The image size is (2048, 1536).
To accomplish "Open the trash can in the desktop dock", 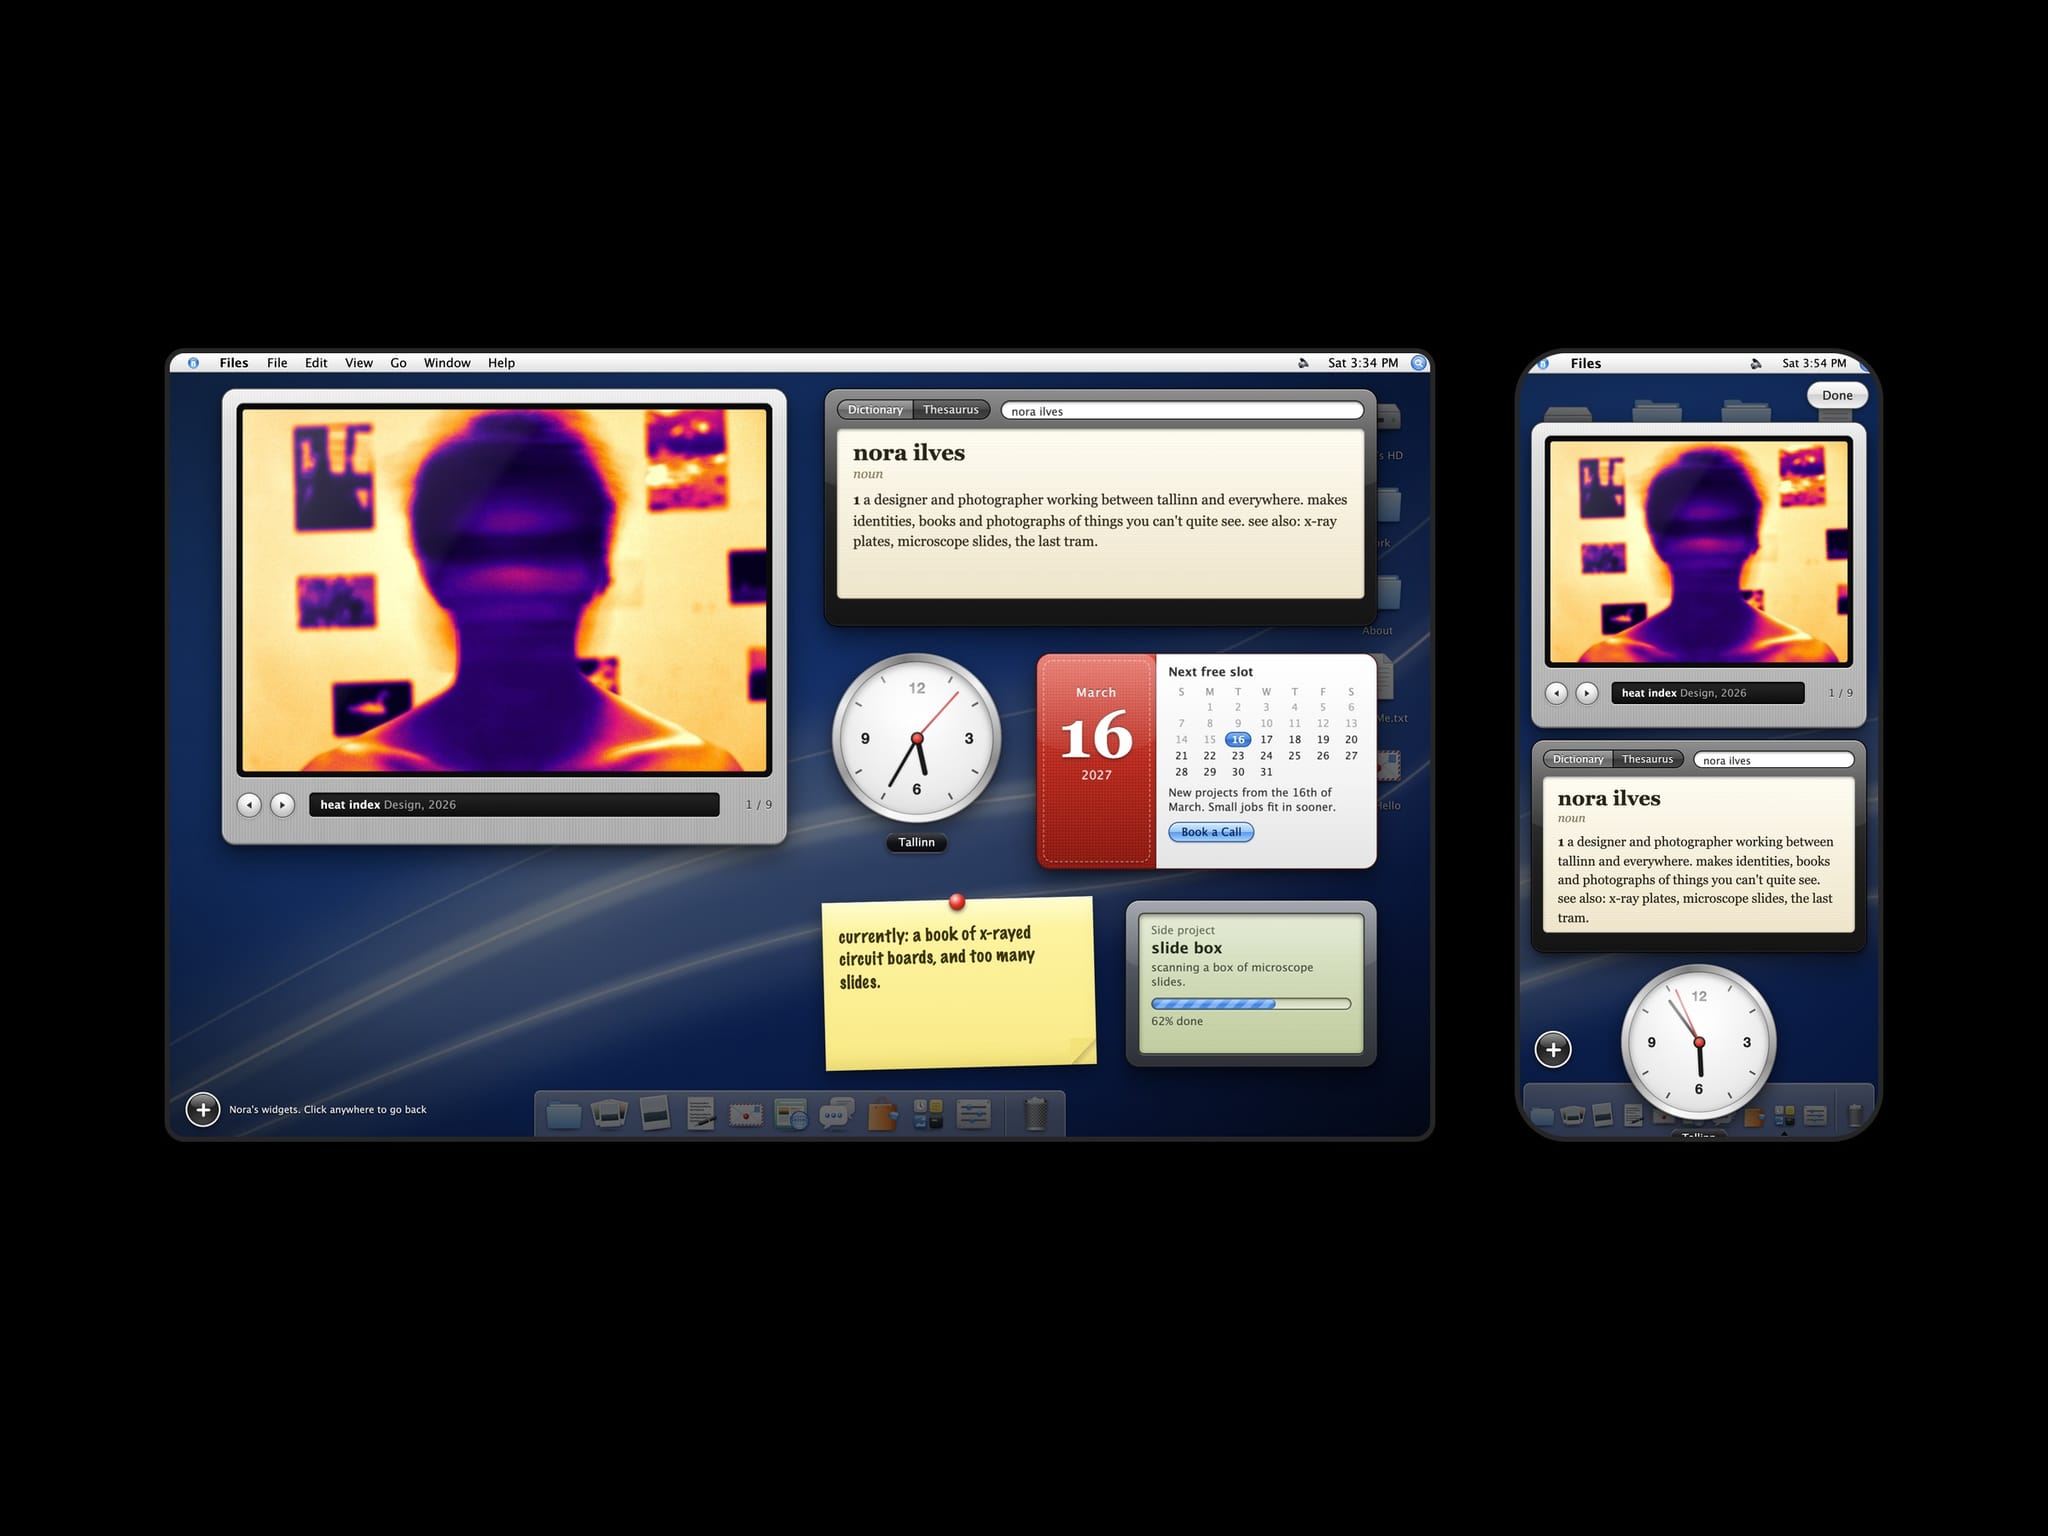I will click(x=1036, y=1114).
